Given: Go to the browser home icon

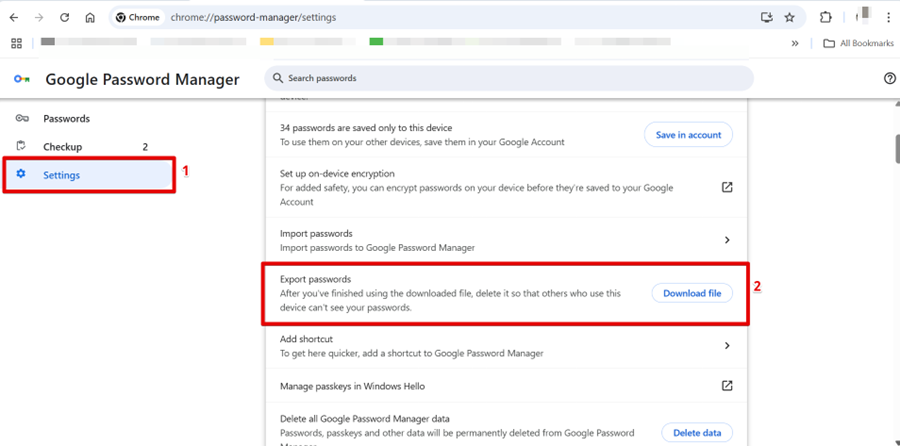Looking at the screenshot, I should [x=90, y=17].
